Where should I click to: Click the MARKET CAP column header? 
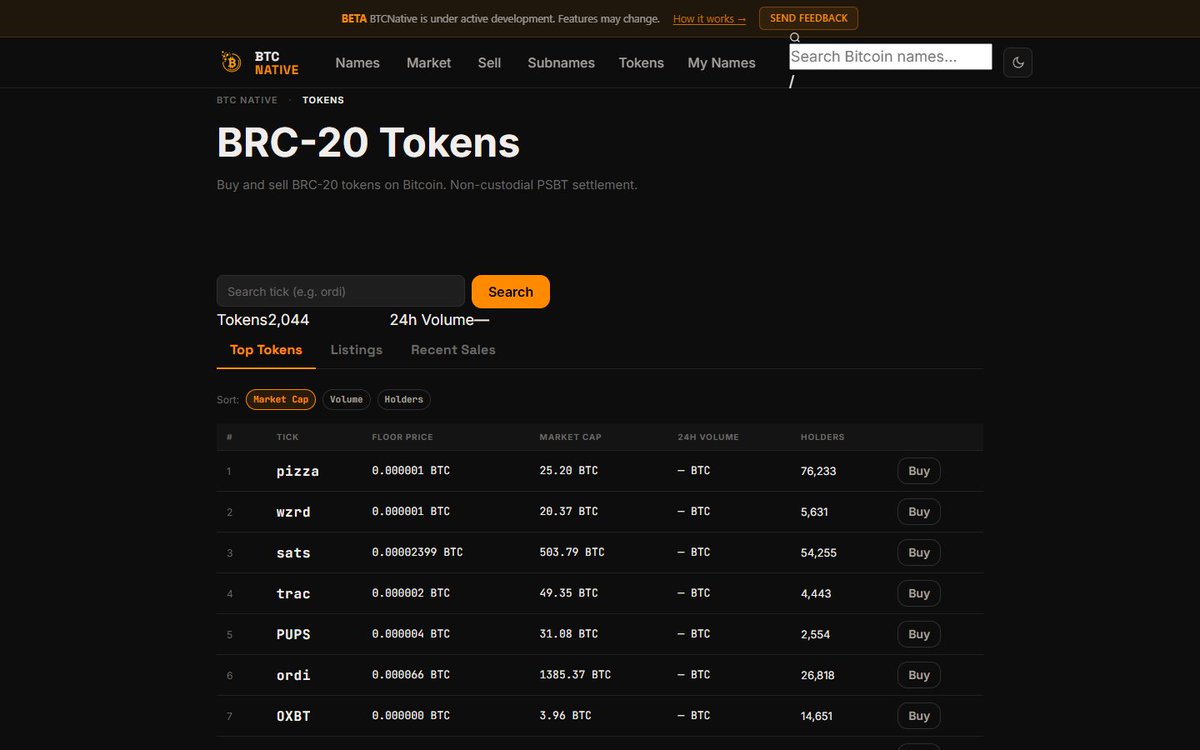570,437
